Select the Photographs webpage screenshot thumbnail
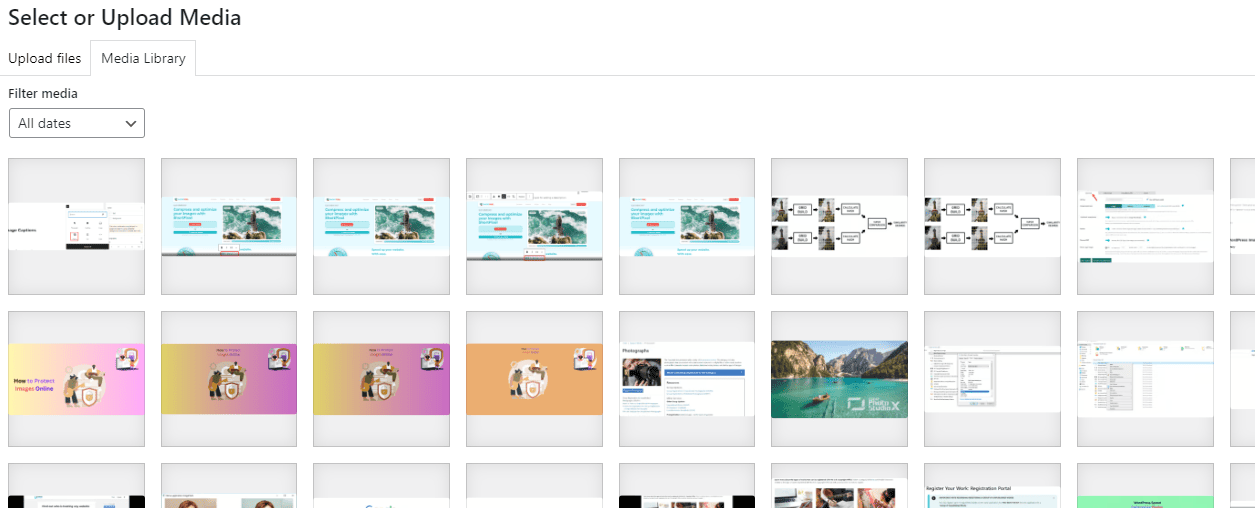This screenshot has width=1255, height=508. [687, 379]
